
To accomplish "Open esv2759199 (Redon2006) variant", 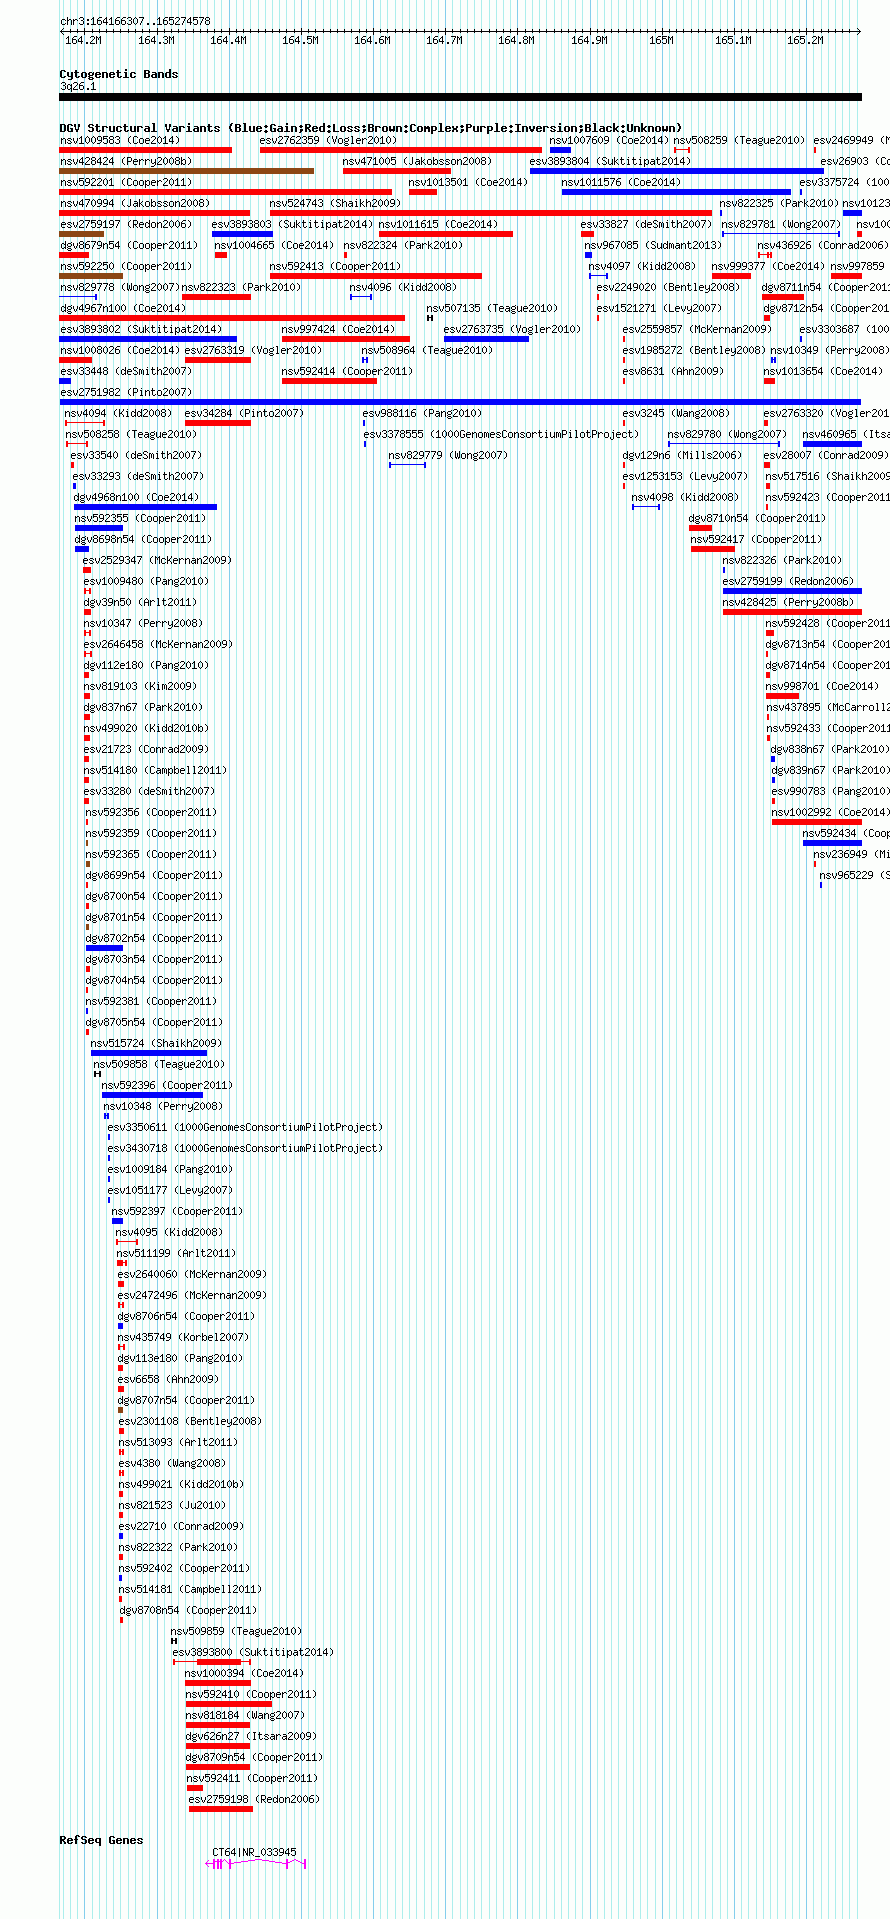I will (x=788, y=581).
